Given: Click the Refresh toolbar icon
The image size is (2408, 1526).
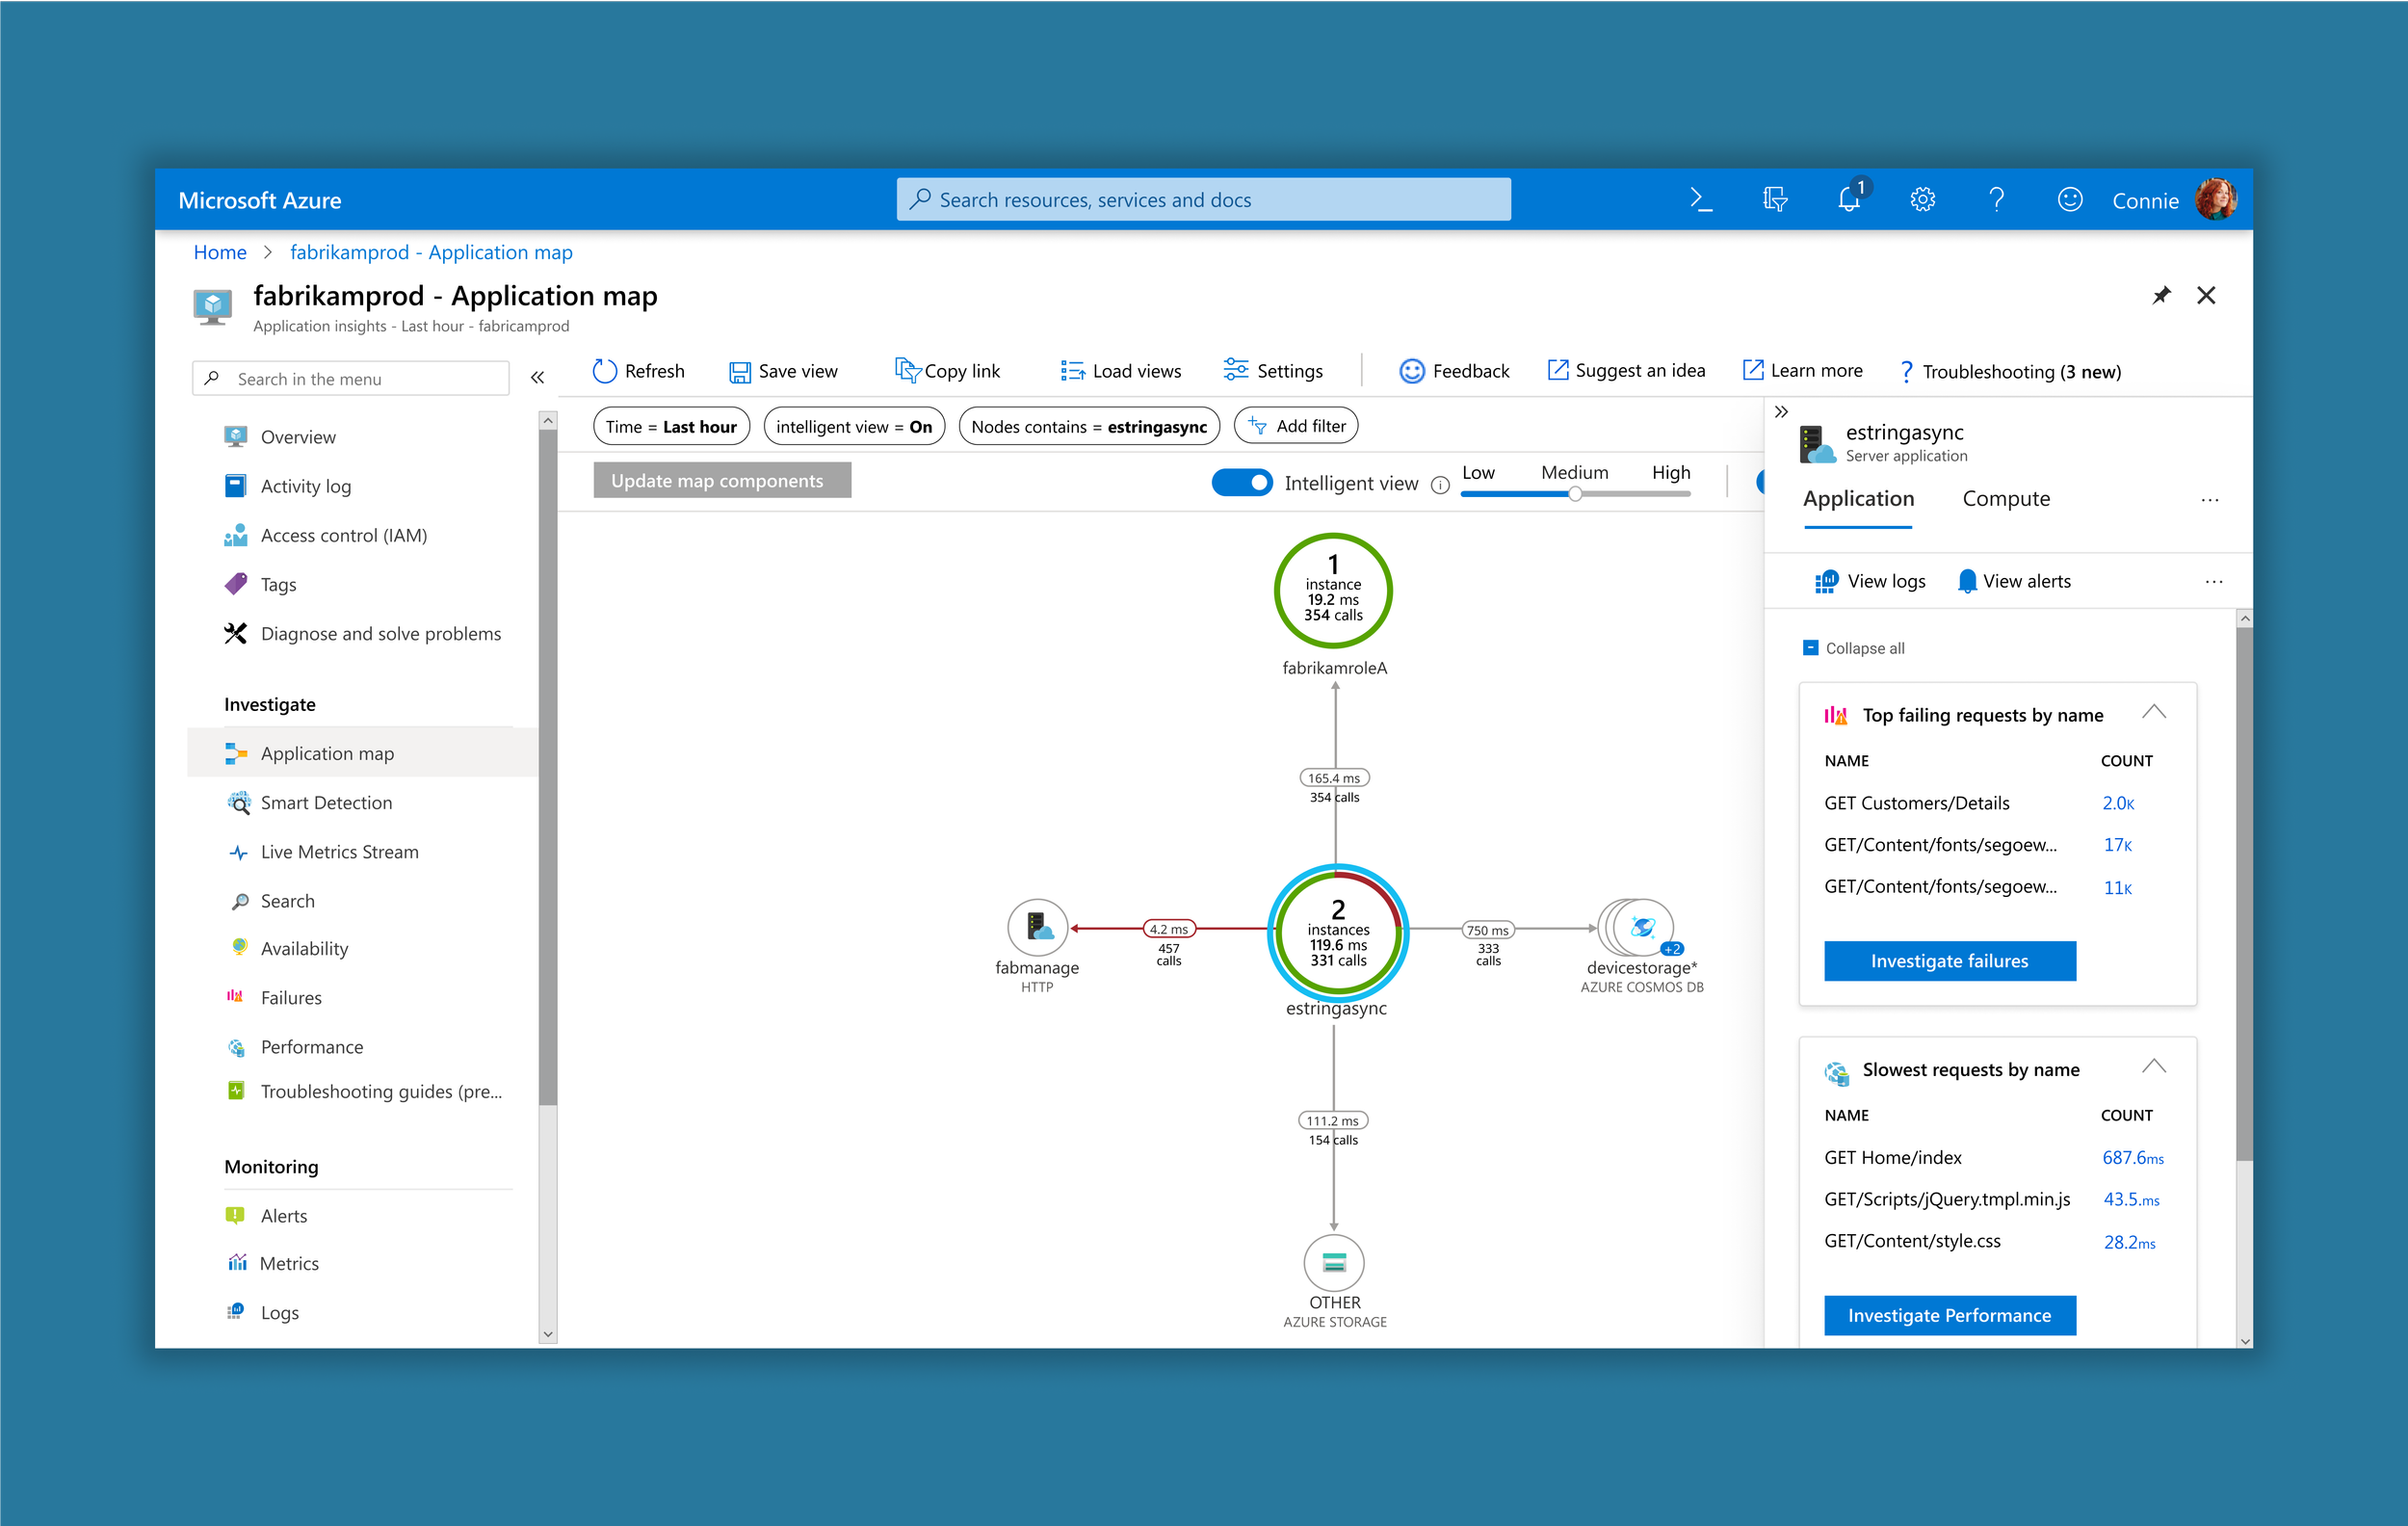Looking at the screenshot, I should [604, 371].
